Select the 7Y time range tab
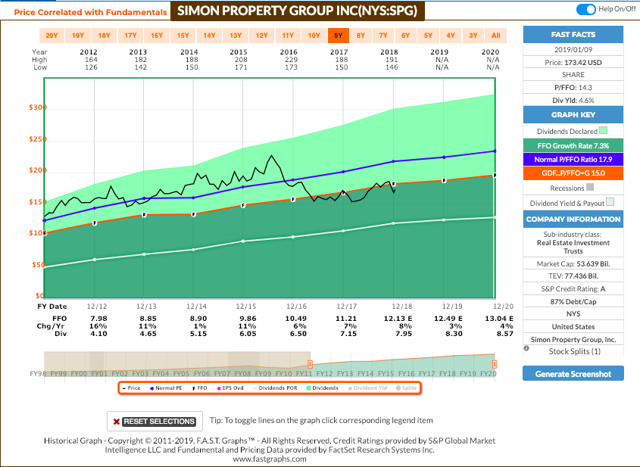This screenshot has height=467, width=640. pyautogui.click(x=383, y=36)
